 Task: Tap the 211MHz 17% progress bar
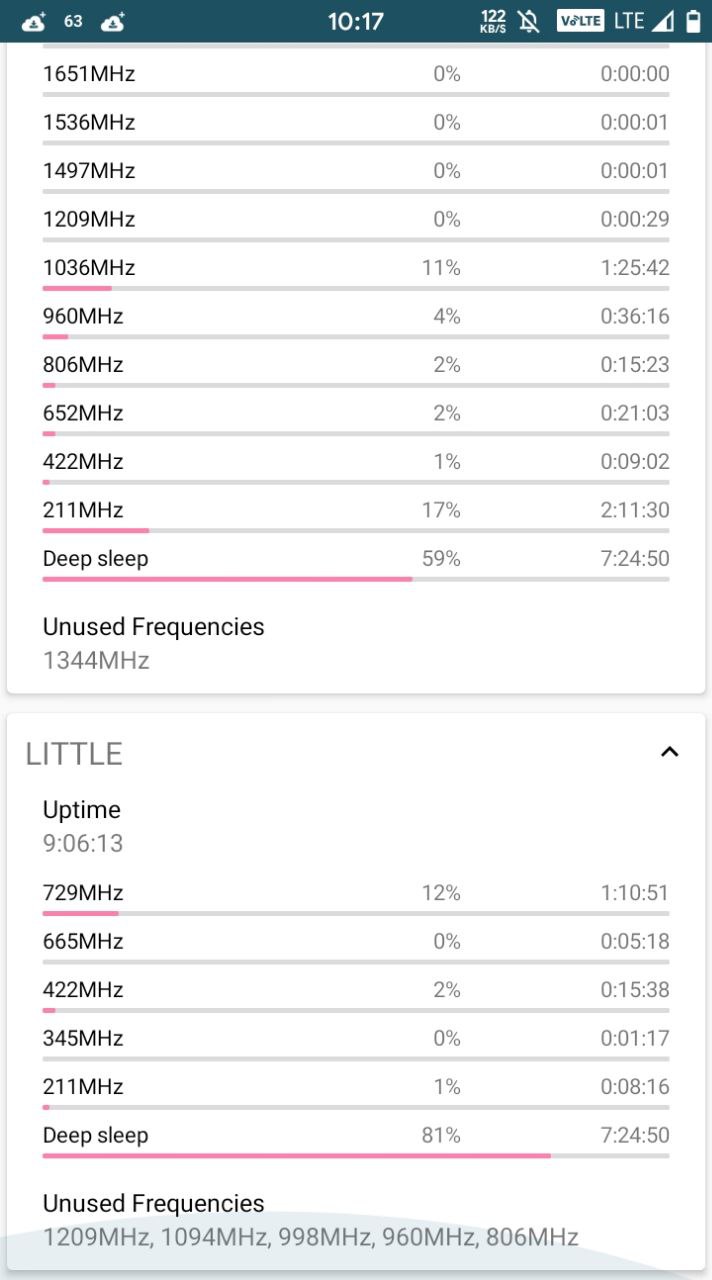356,530
